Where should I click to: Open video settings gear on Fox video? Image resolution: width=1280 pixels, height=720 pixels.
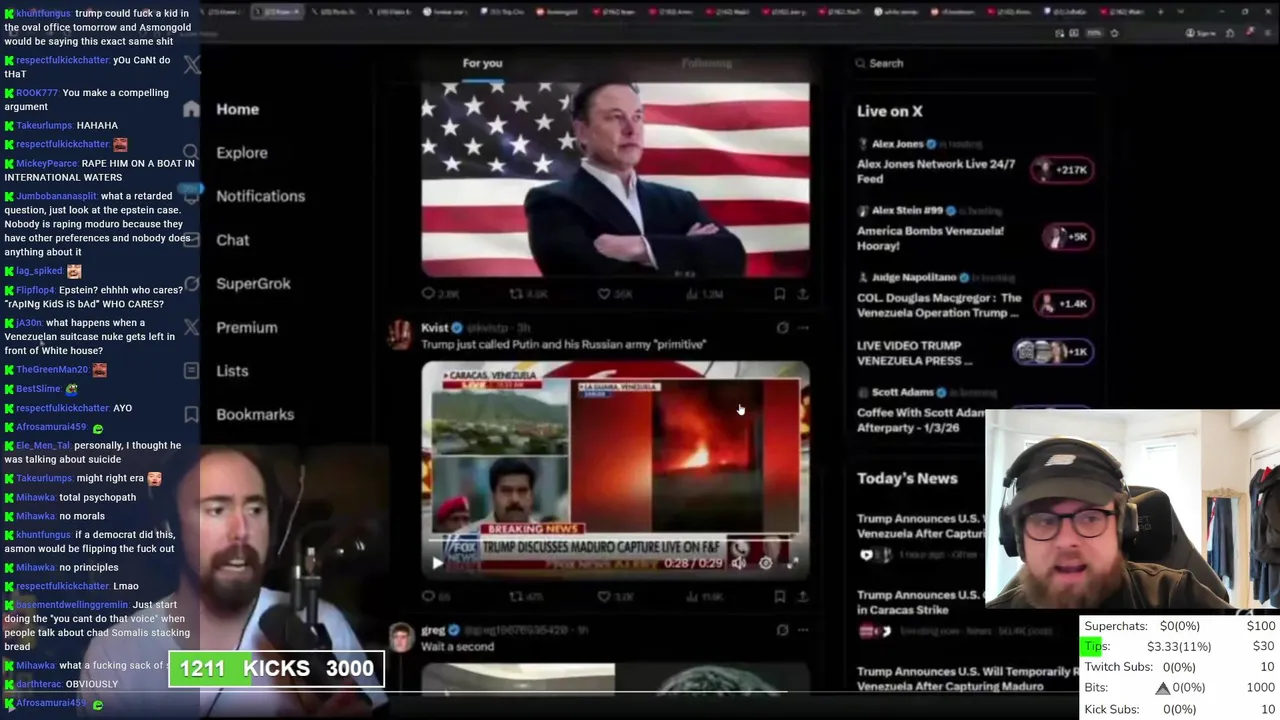pos(766,563)
